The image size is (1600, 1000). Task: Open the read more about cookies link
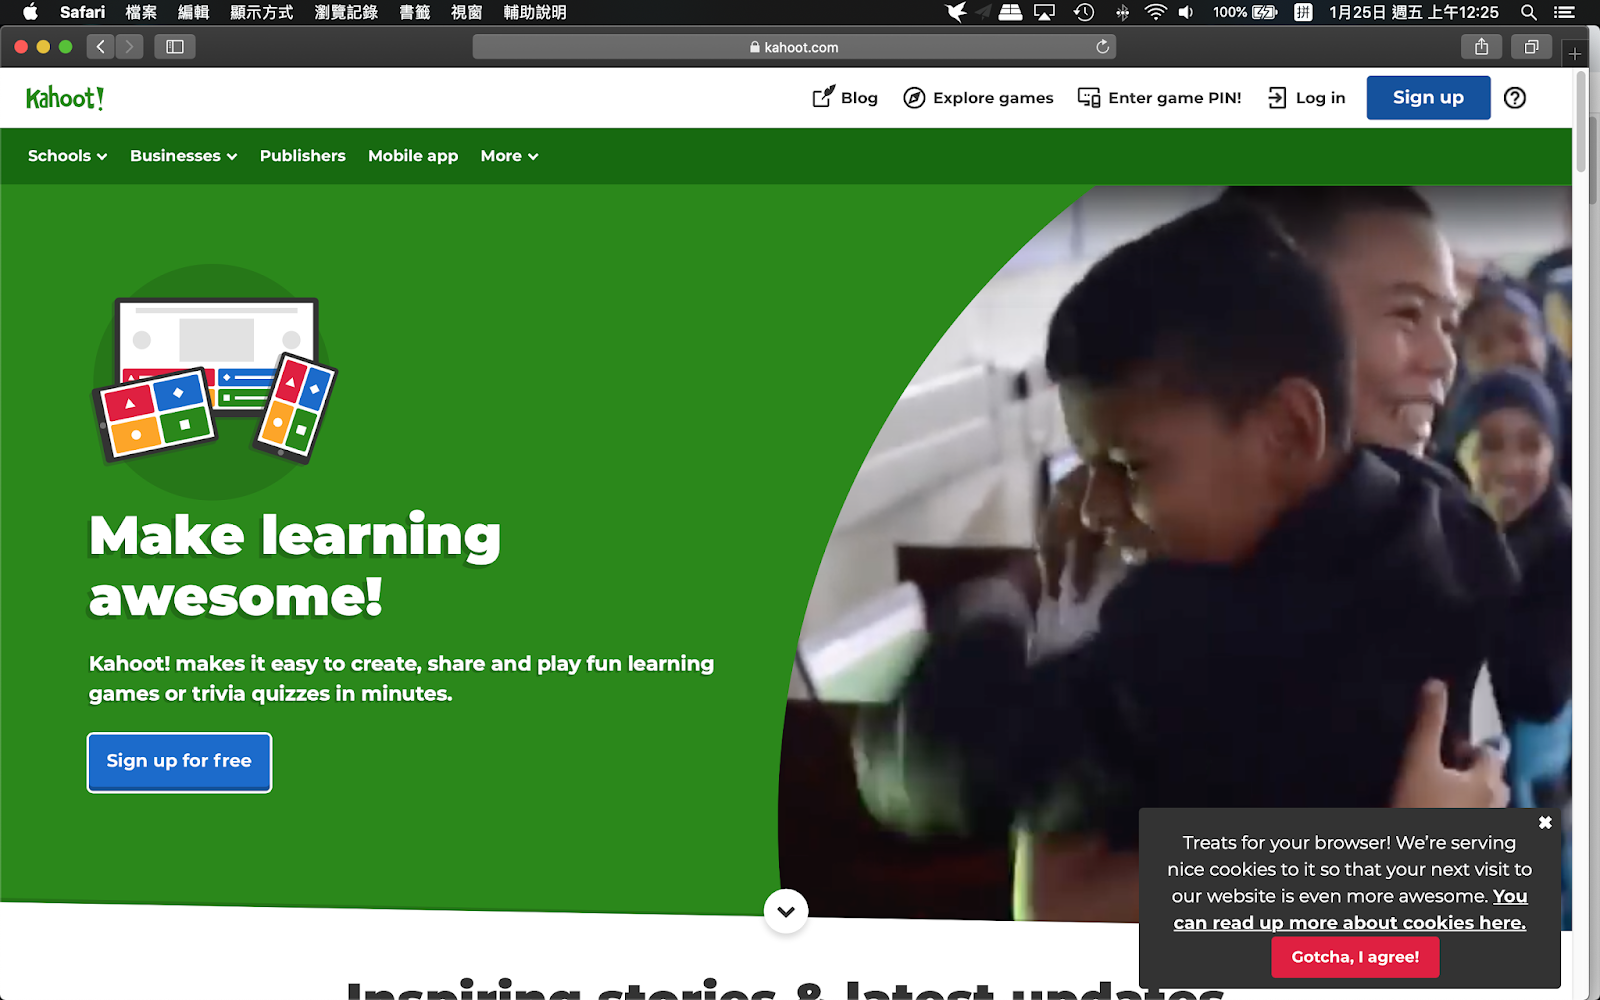click(x=1350, y=910)
